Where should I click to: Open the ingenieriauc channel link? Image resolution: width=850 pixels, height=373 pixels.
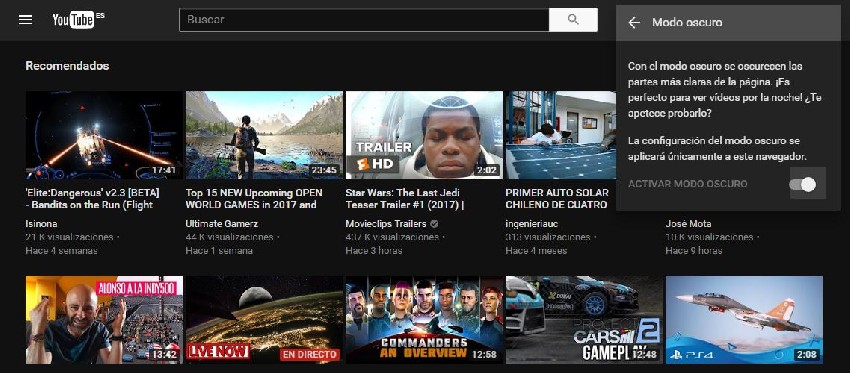(x=532, y=223)
